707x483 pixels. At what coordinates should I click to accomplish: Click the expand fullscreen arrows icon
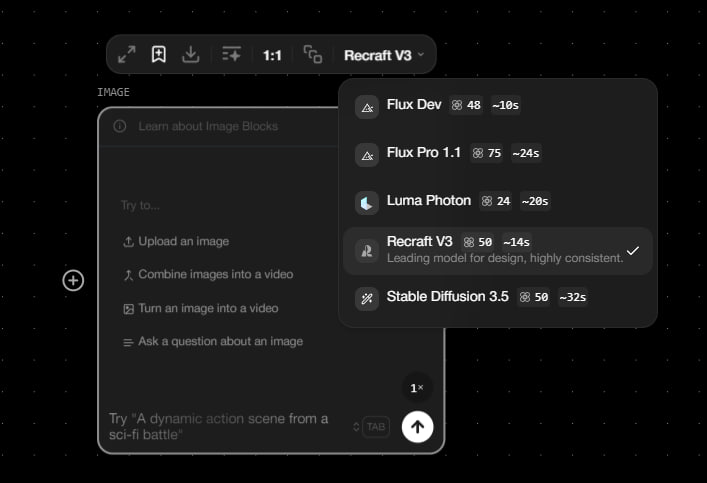(x=127, y=55)
